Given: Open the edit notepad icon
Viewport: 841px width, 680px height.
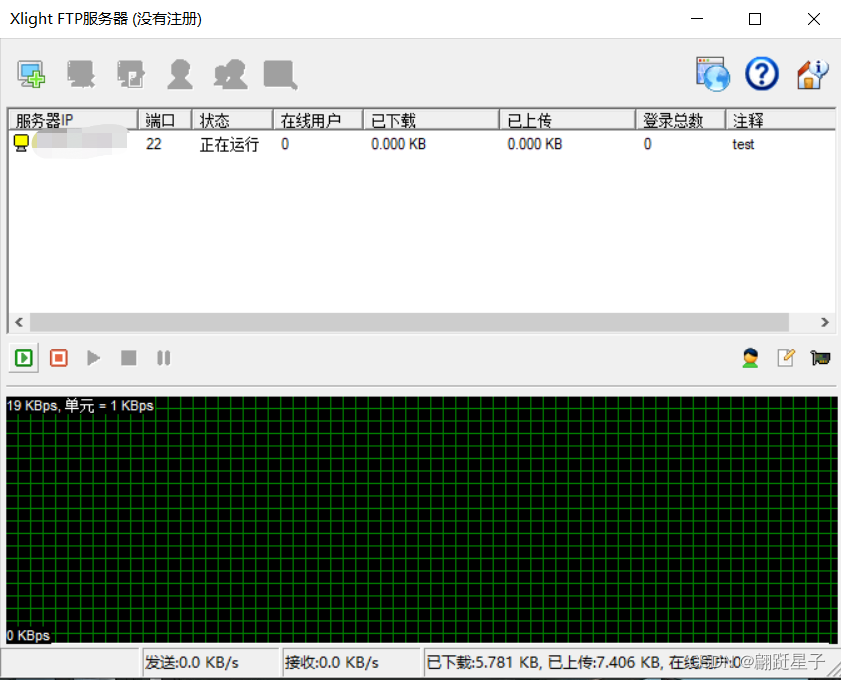Looking at the screenshot, I should pyautogui.click(x=786, y=358).
